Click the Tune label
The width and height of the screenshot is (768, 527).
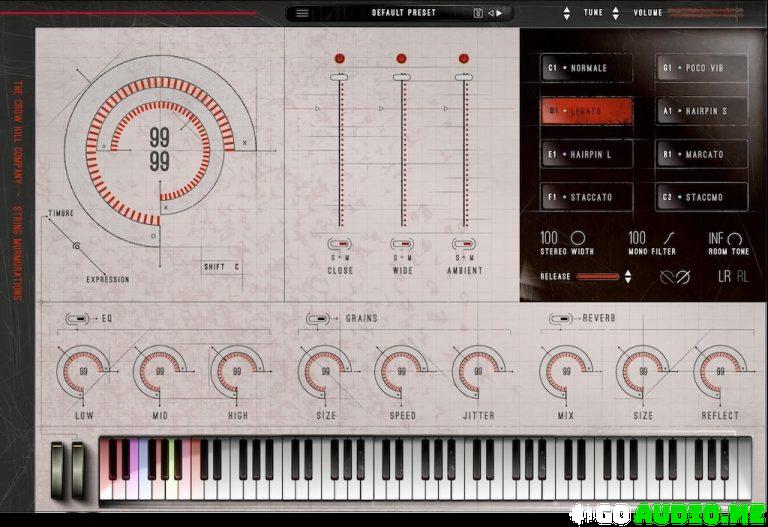[593, 13]
